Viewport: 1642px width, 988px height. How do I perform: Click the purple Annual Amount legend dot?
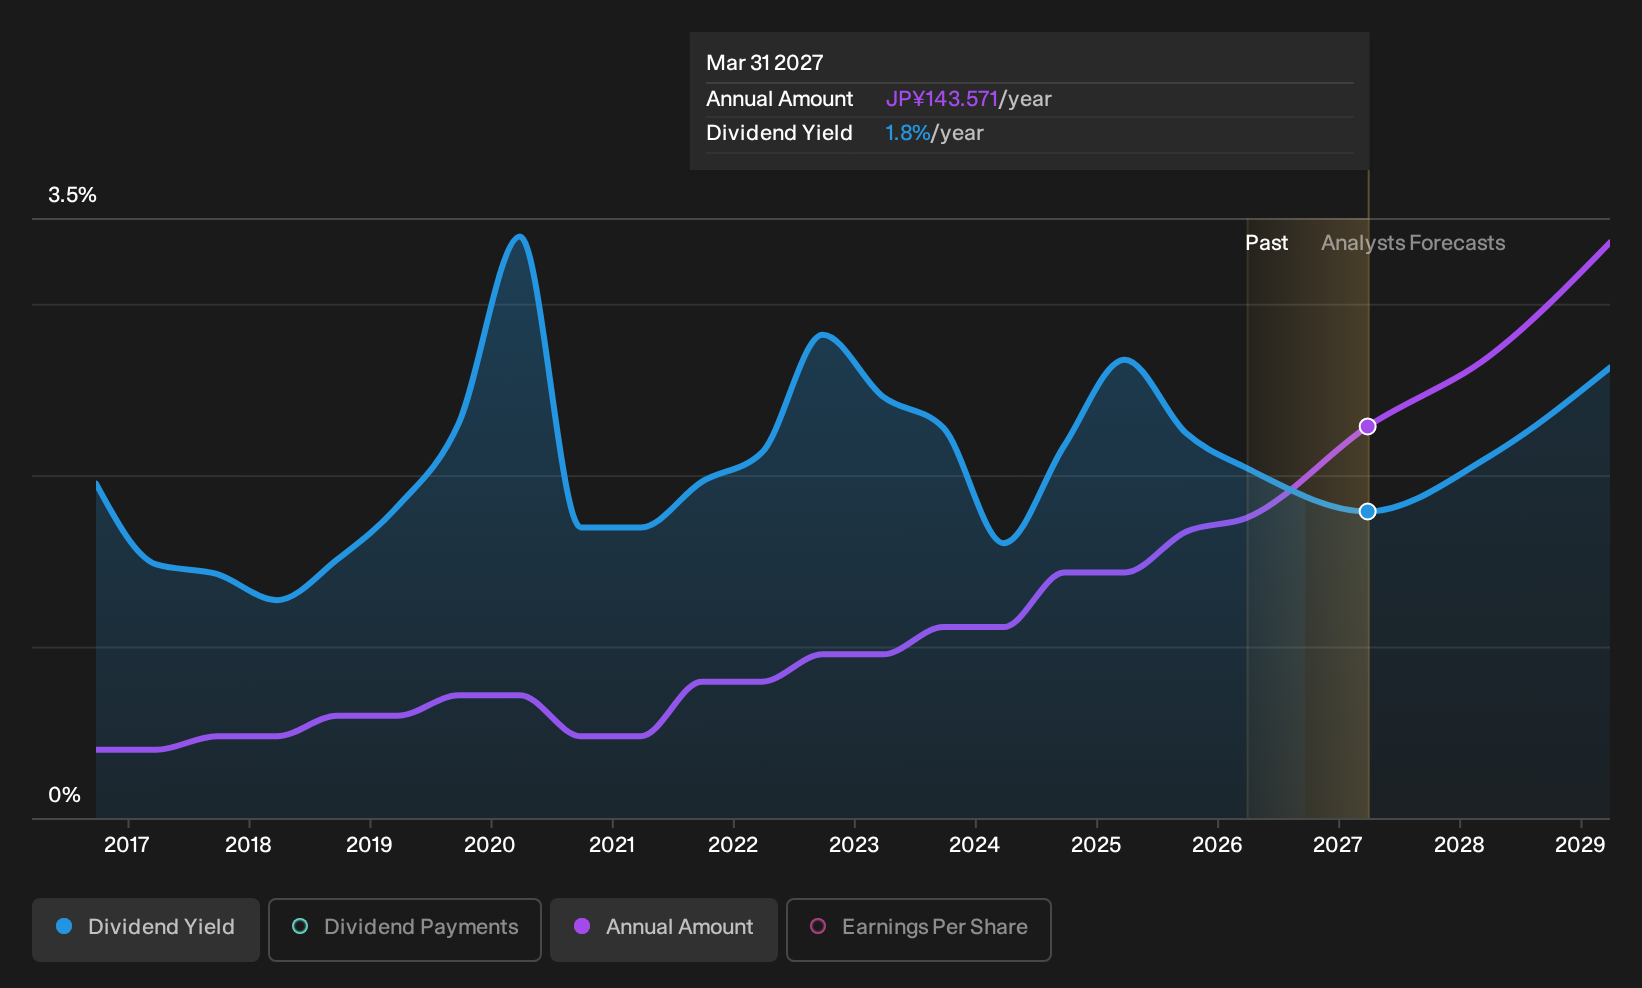click(x=582, y=926)
